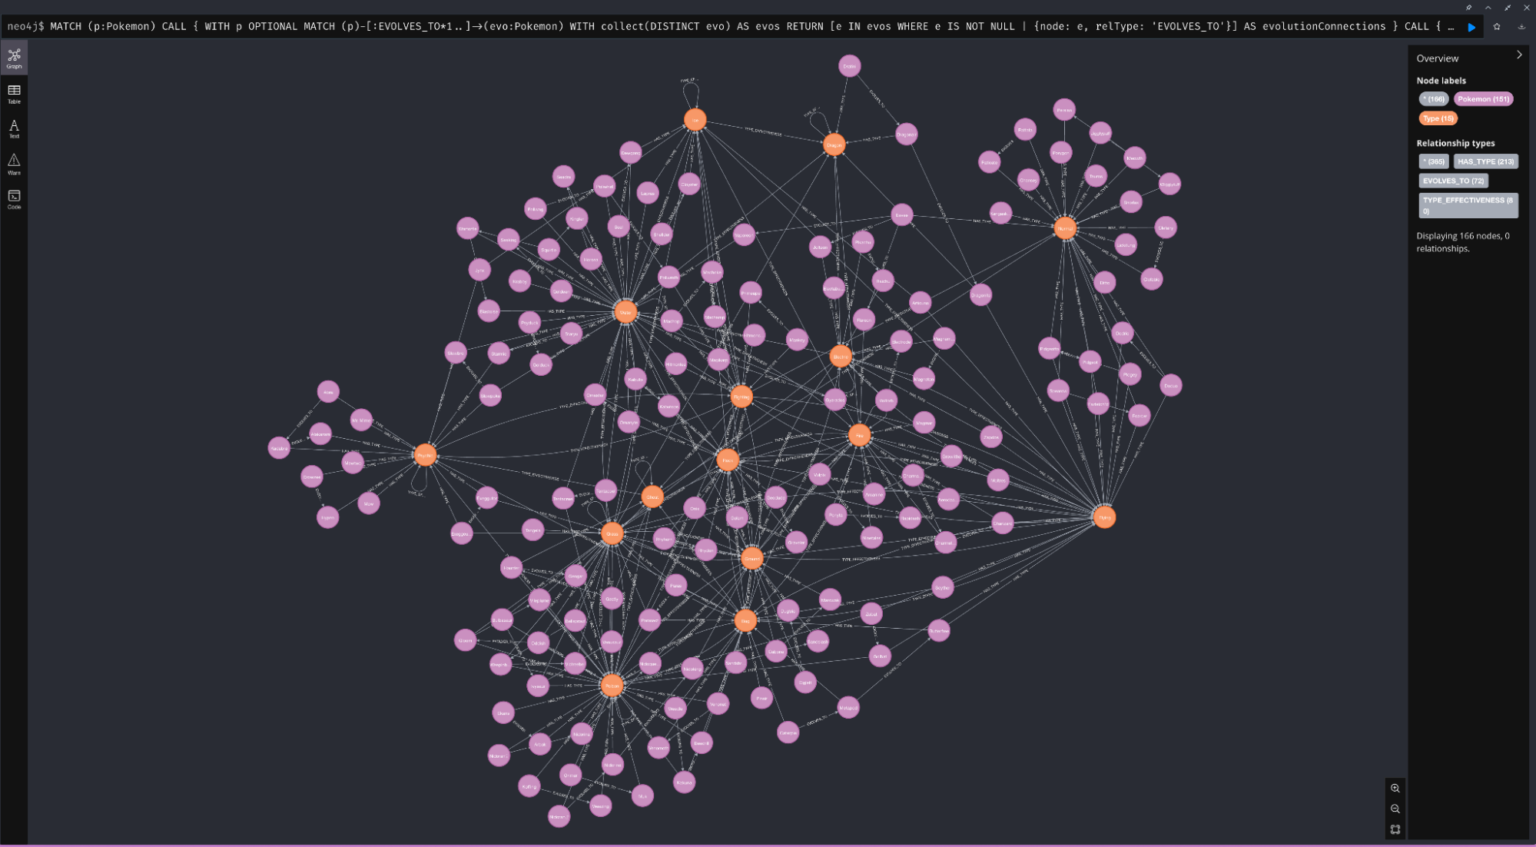Select the Pokemon (151) node label
The height and width of the screenshot is (847, 1536).
[x=1483, y=98]
